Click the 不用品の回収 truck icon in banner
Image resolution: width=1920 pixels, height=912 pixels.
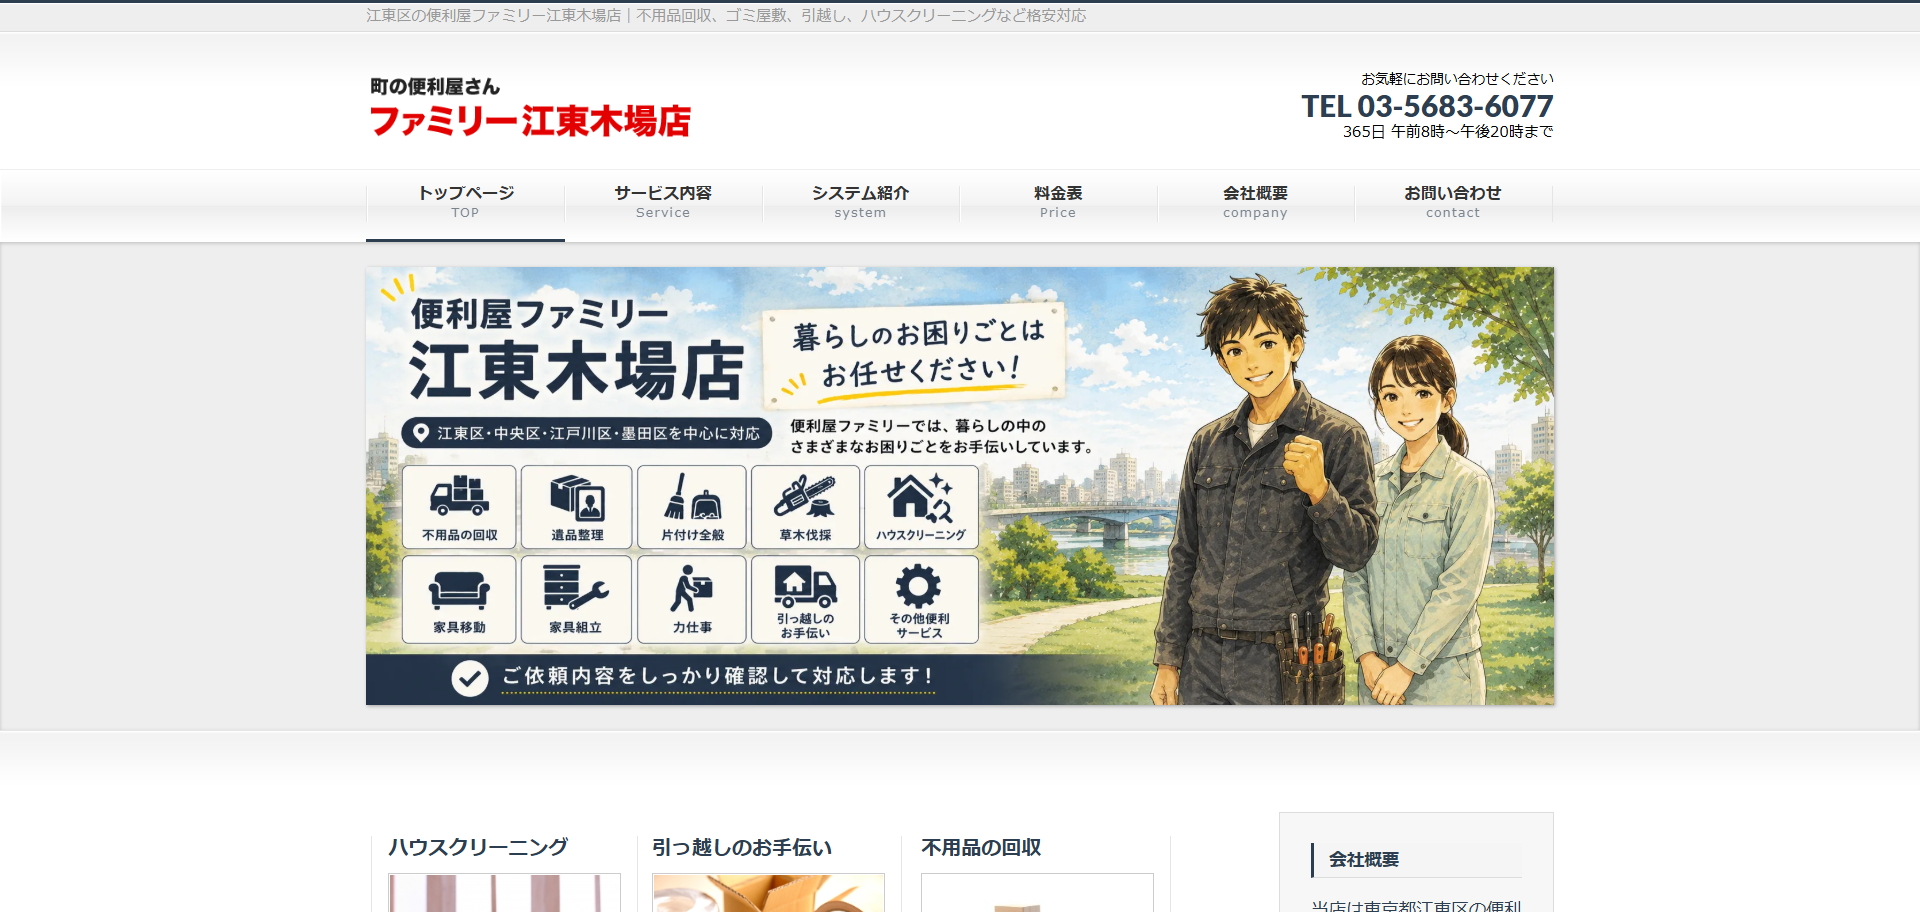tap(459, 496)
